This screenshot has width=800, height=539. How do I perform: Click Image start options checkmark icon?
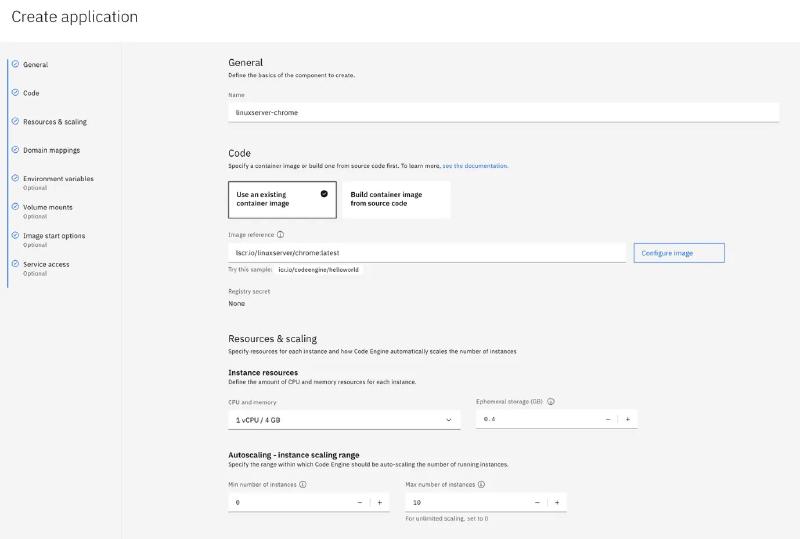(15, 236)
